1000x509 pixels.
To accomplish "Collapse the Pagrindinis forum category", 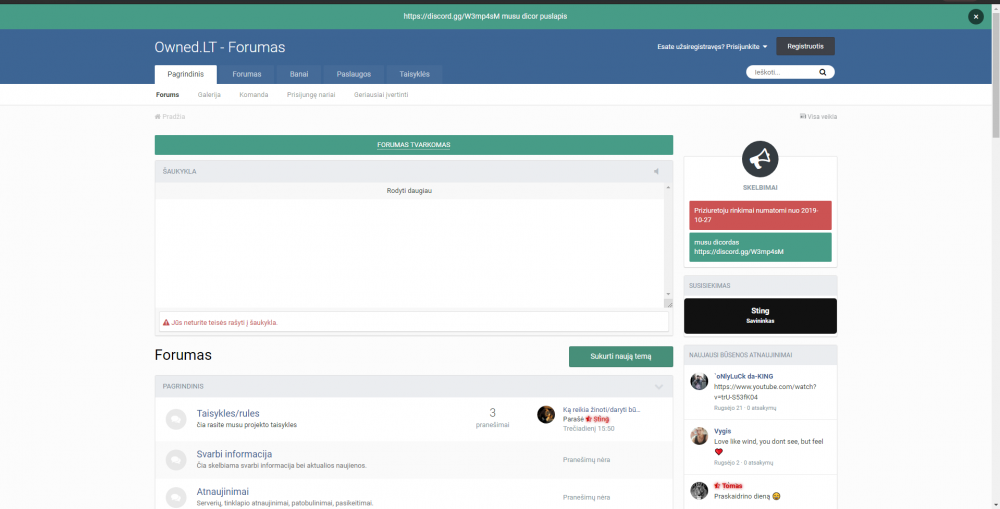I will (x=659, y=386).
